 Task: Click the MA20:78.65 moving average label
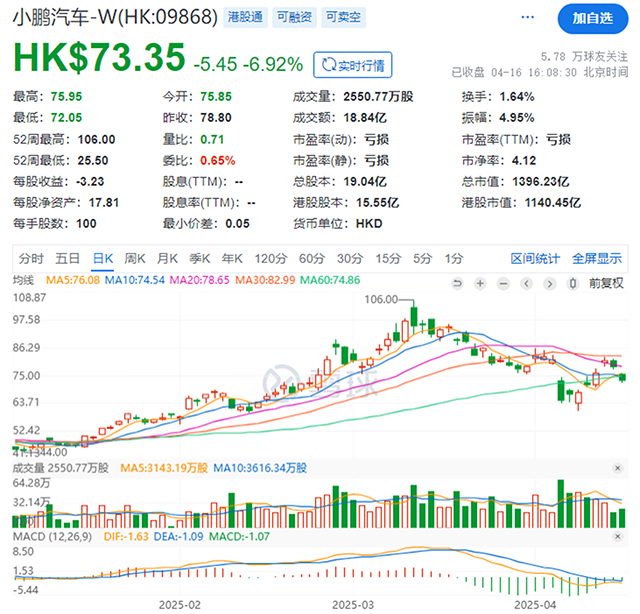tap(200, 280)
